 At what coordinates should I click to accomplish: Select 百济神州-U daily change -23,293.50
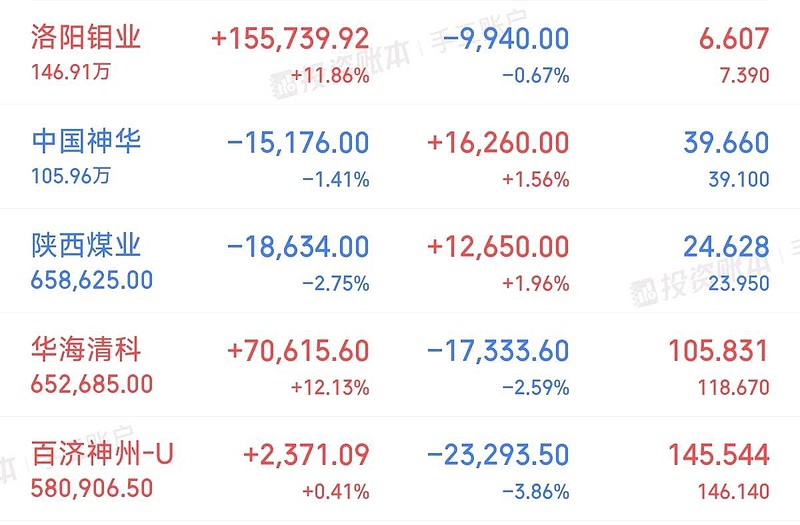click(498, 455)
